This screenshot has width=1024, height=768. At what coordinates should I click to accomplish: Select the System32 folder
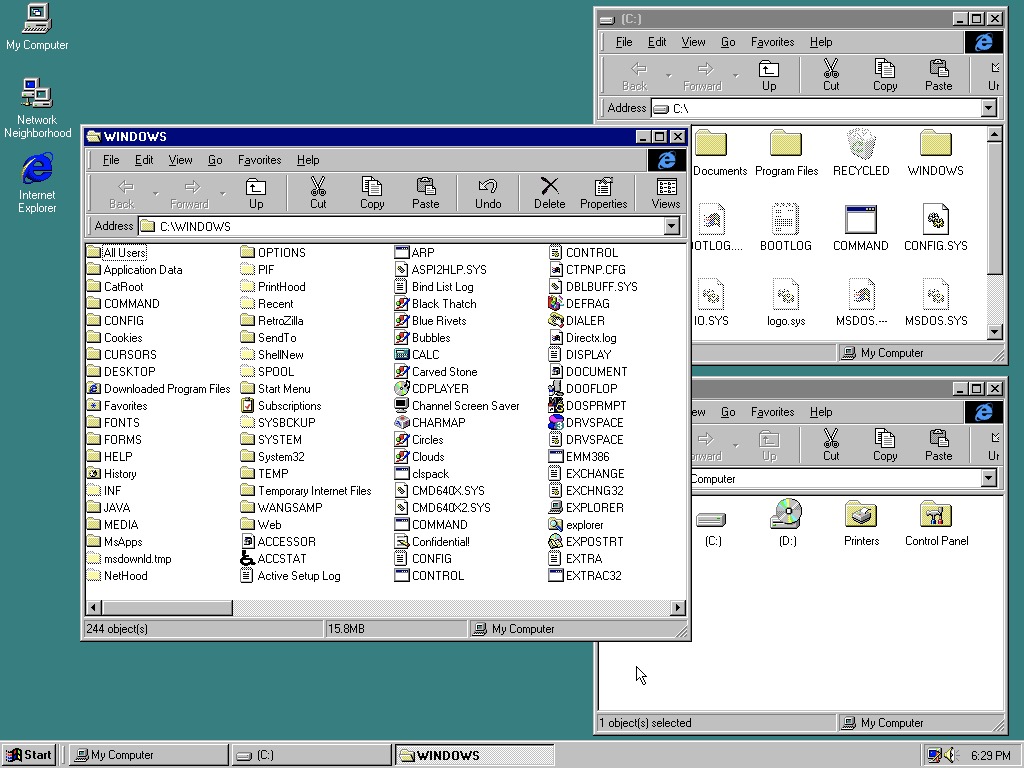(x=272, y=456)
